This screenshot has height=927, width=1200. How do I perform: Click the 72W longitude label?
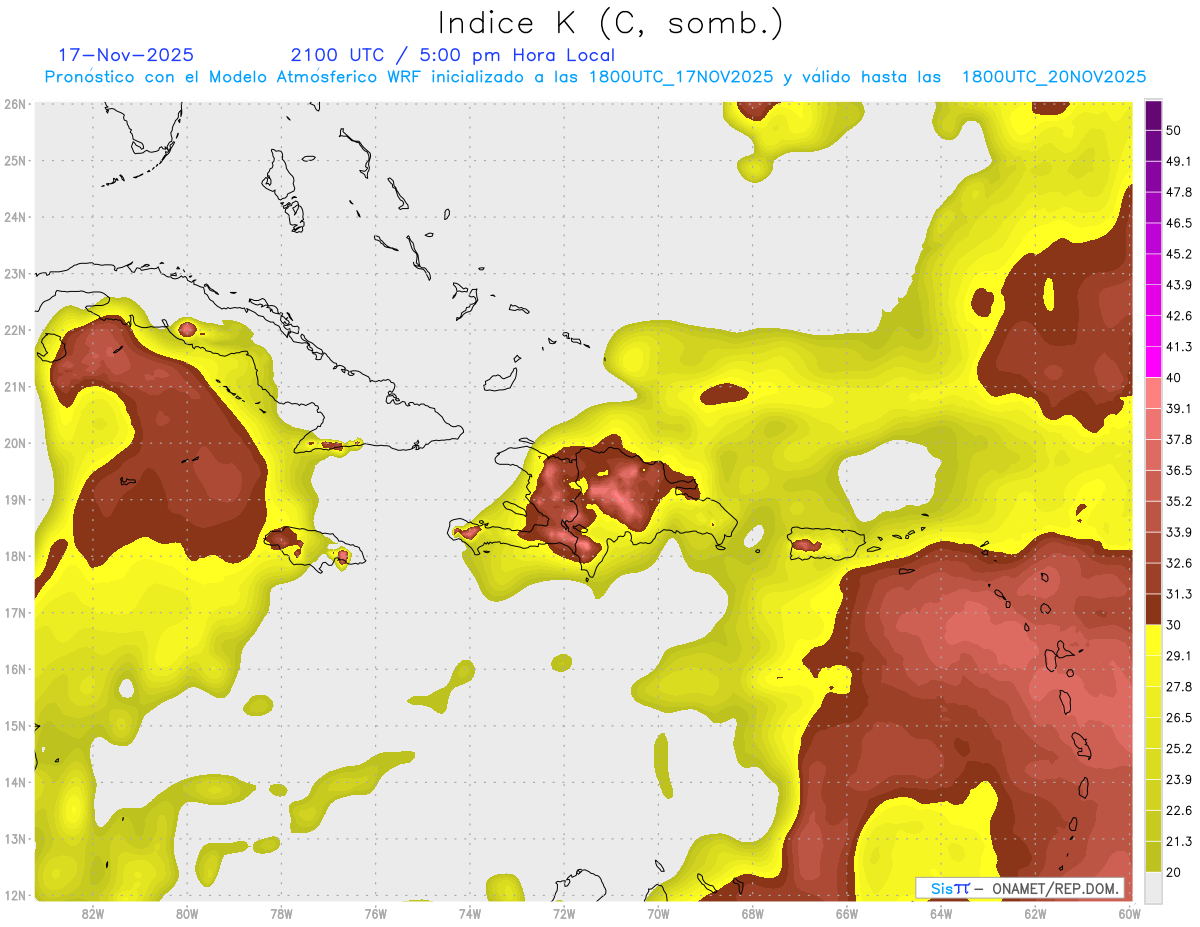(x=564, y=913)
